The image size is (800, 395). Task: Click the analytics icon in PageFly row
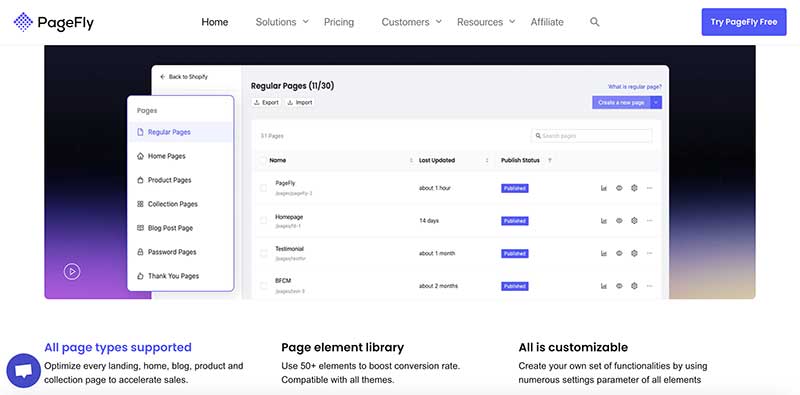click(x=604, y=188)
